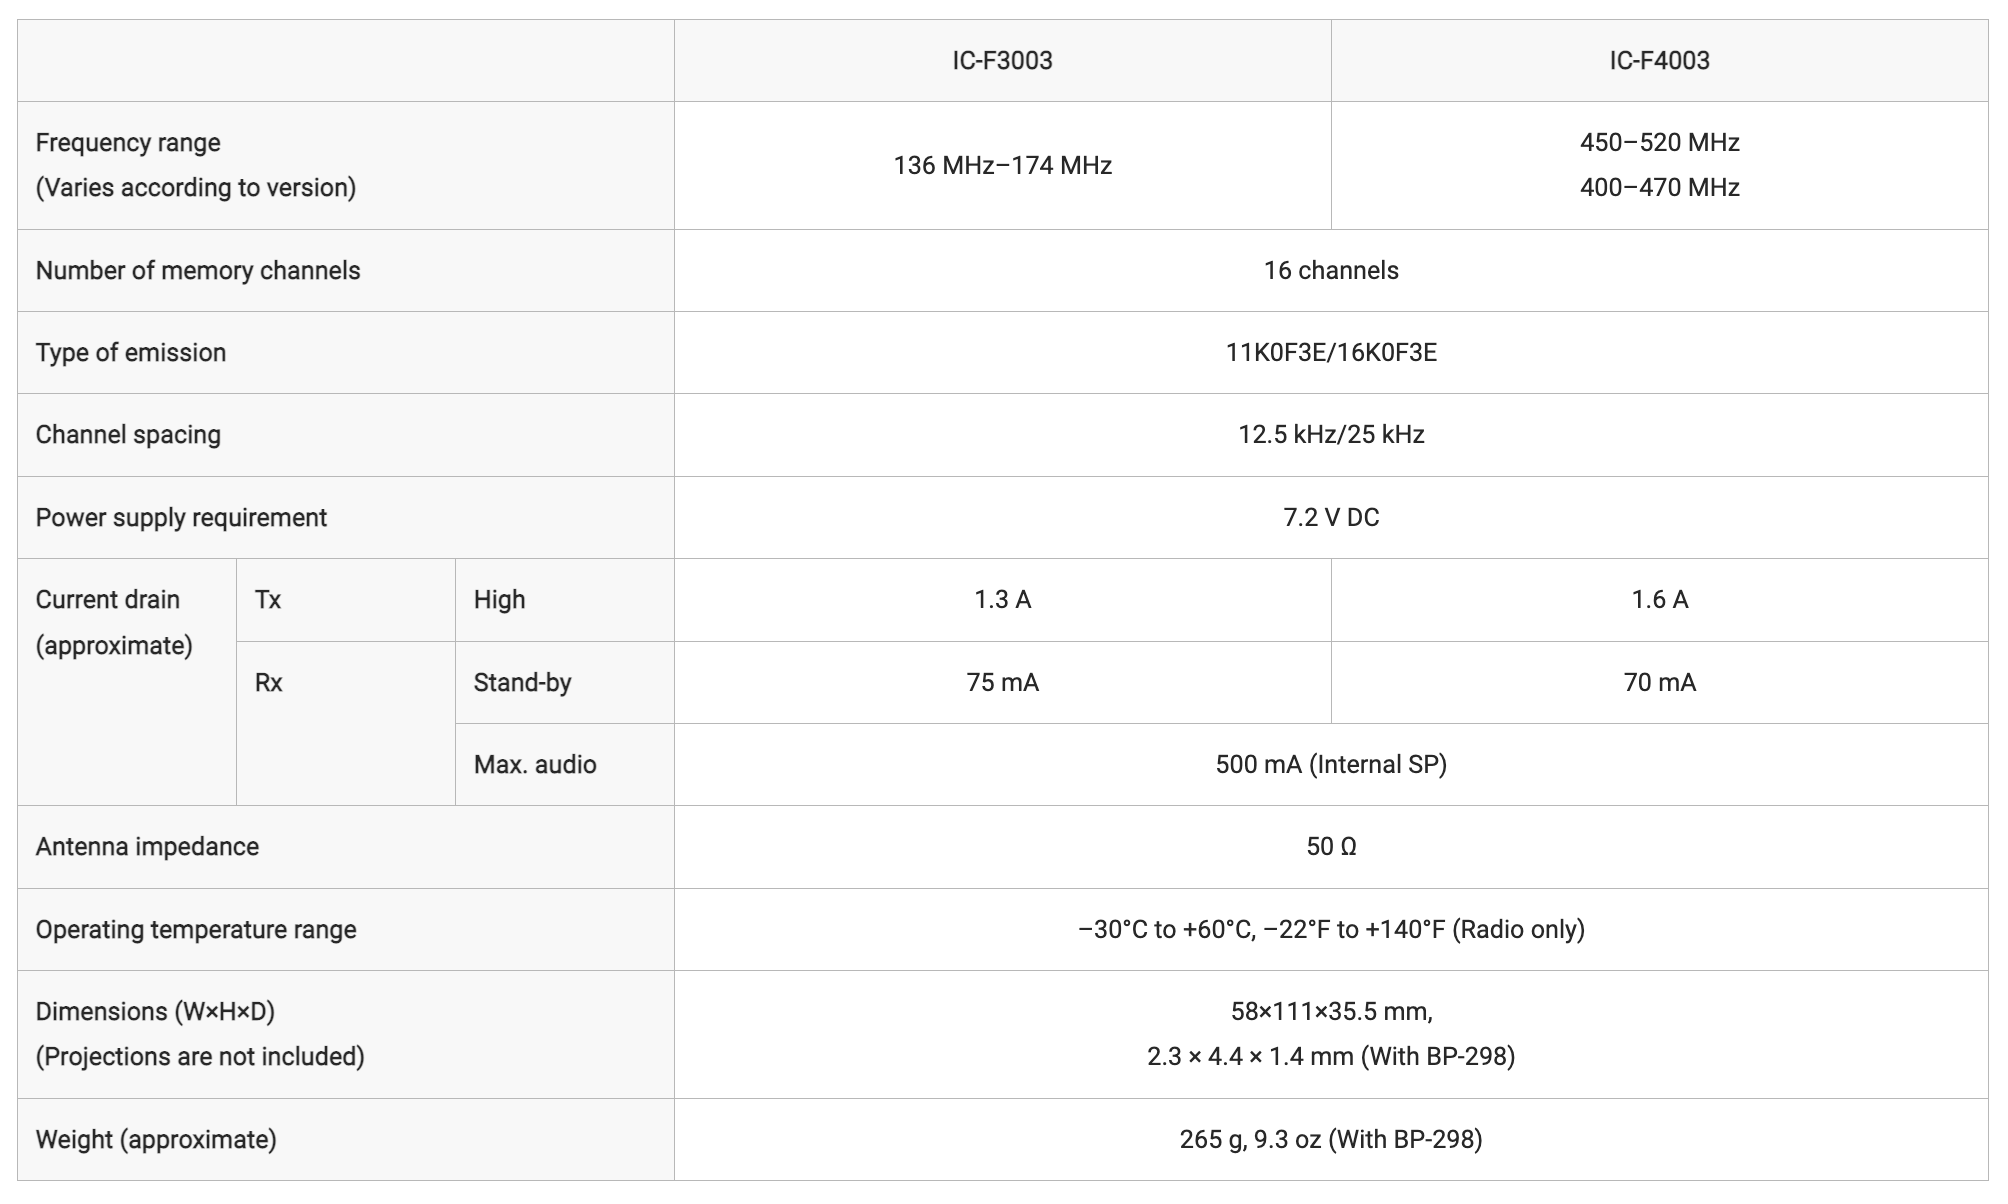The height and width of the screenshot is (1204, 2008).
Task: Click the 11K0F3E/16K0F3E emission value
Action: coord(1331,352)
